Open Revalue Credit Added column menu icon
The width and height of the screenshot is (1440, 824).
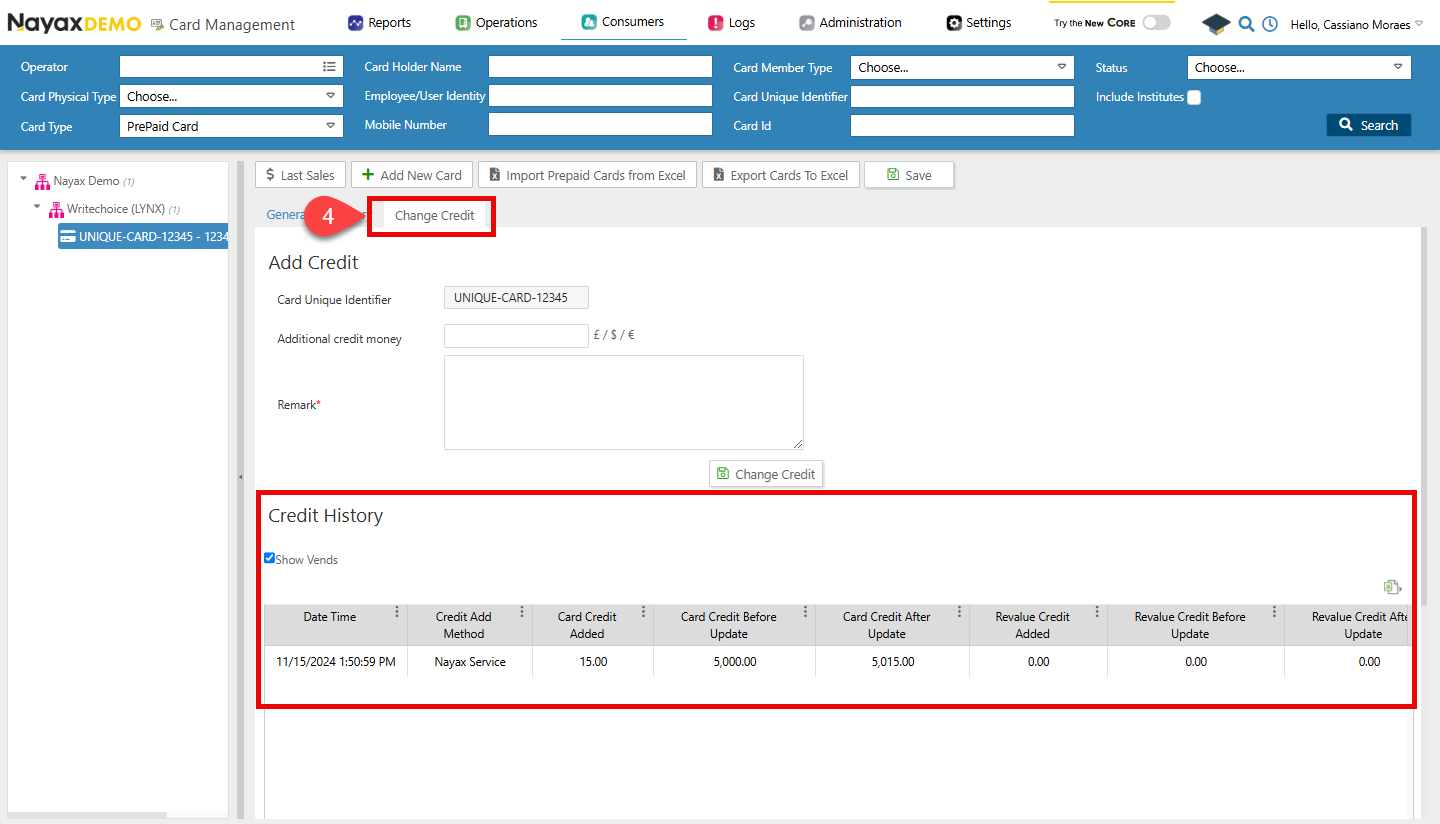coord(1097,612)
